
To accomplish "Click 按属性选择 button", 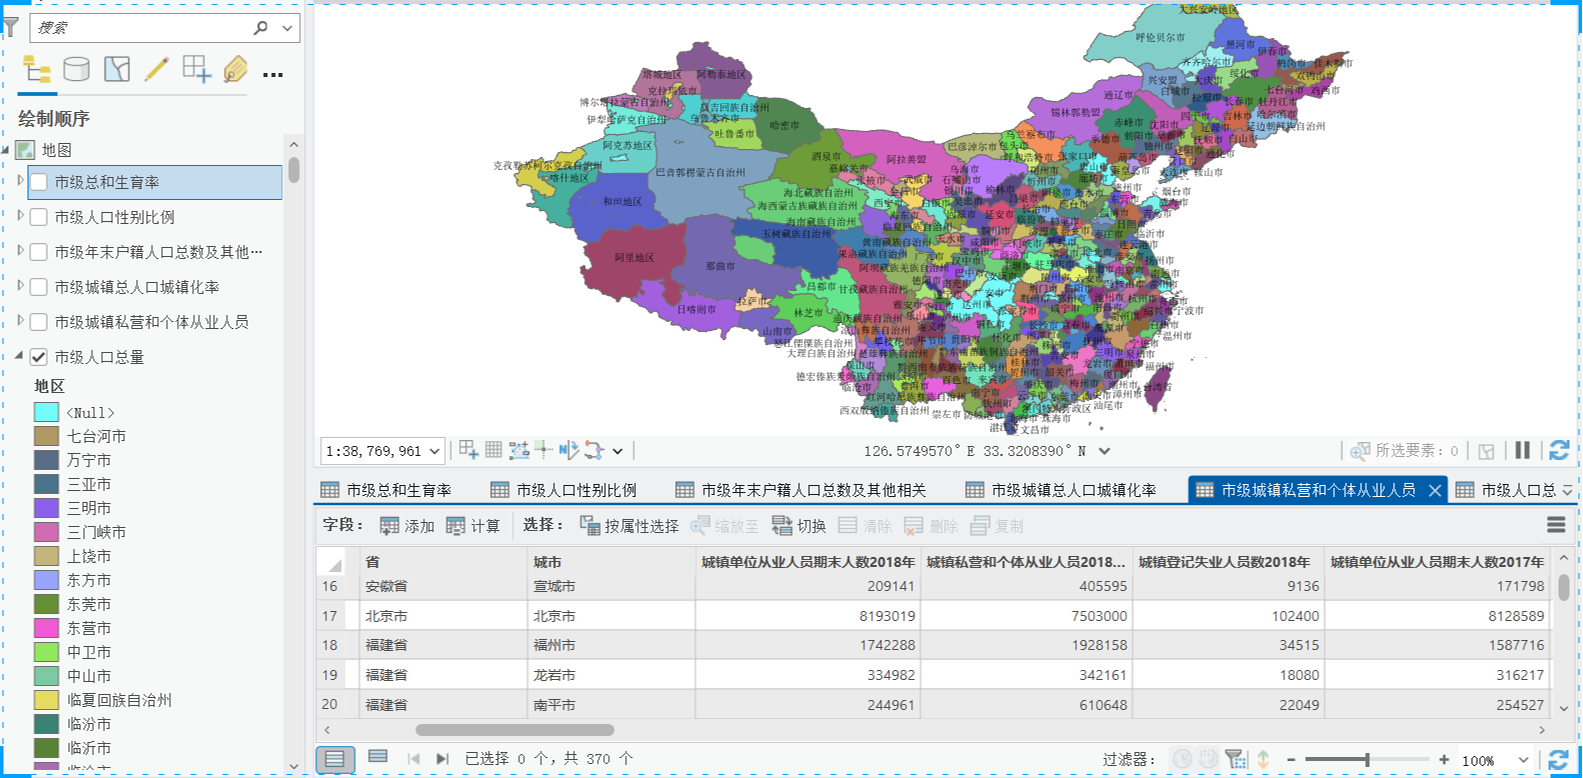I will point(629,526).
